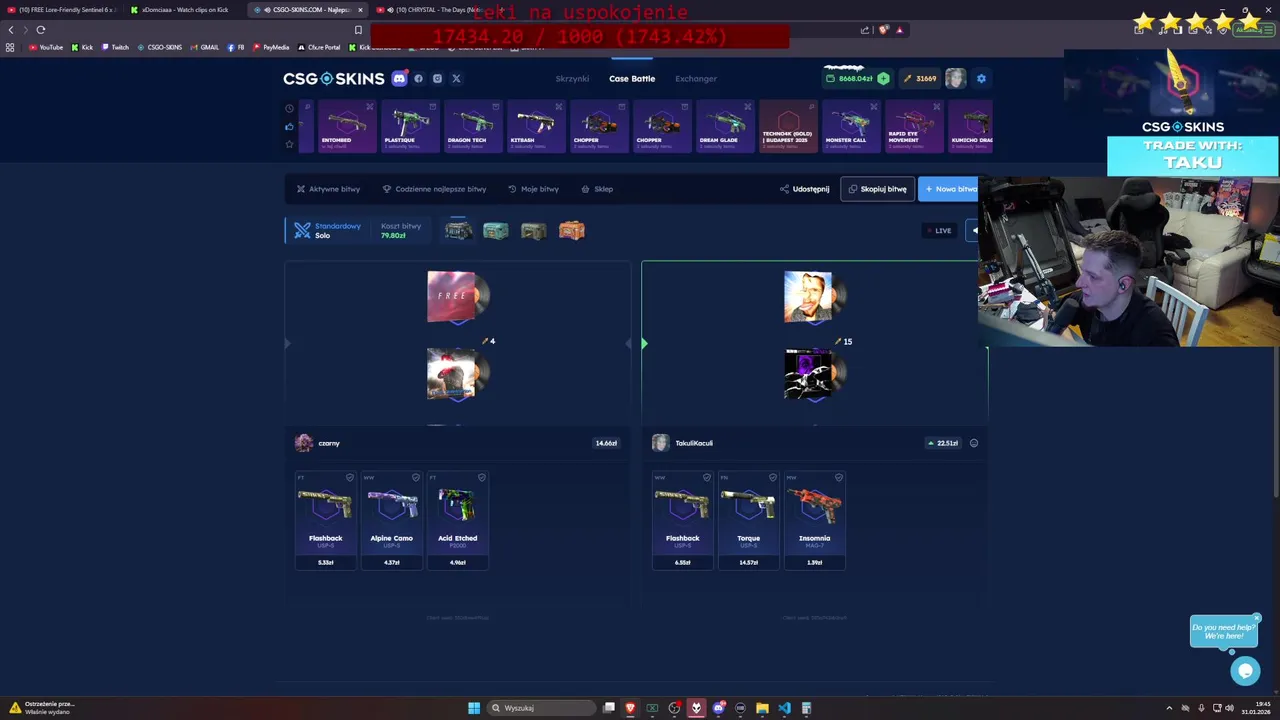The image size is (1280, 720).
Task: Toggle the LIVE indicator
Action: [x=939, y=231]
